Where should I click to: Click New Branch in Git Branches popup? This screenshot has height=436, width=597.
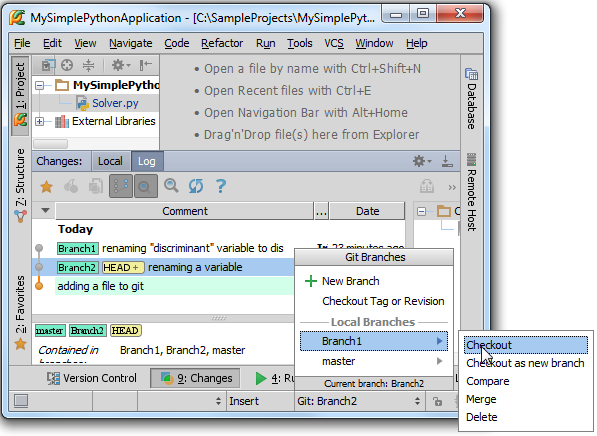tap(351, 281)
